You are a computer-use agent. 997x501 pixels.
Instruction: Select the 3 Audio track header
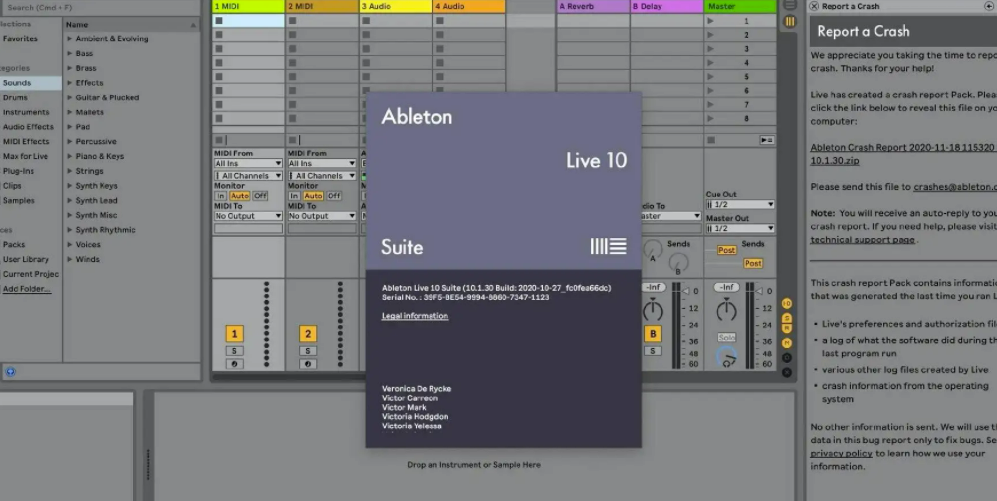[395, 6]
